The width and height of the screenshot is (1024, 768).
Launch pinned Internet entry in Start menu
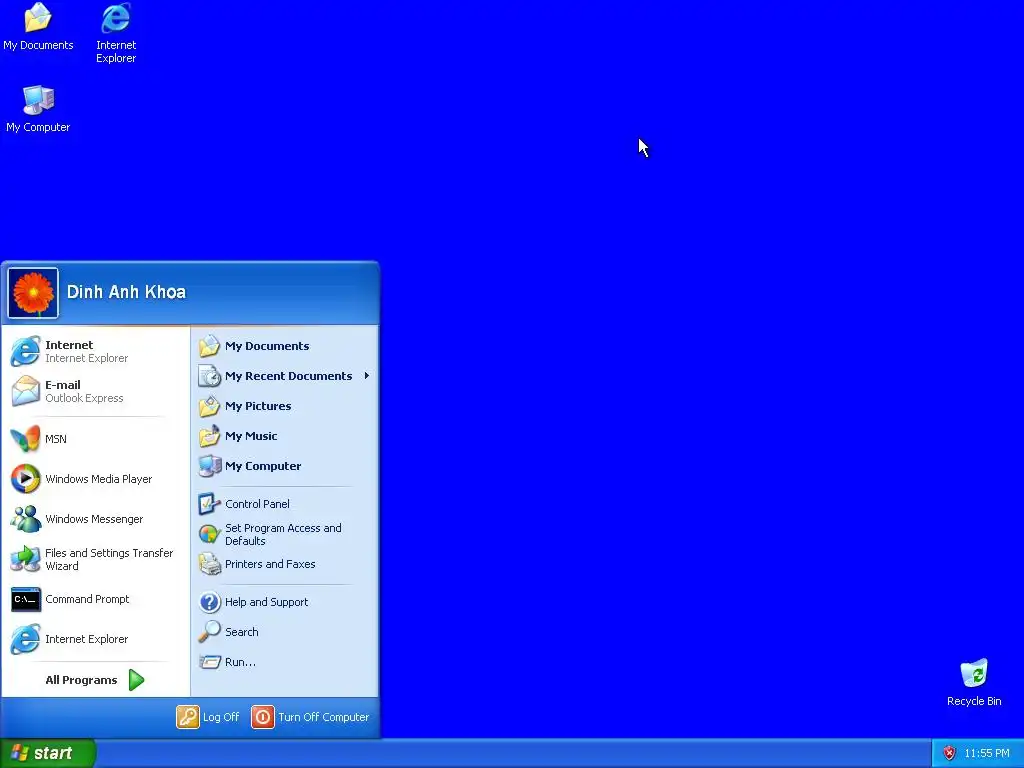[x=95, y=351]
